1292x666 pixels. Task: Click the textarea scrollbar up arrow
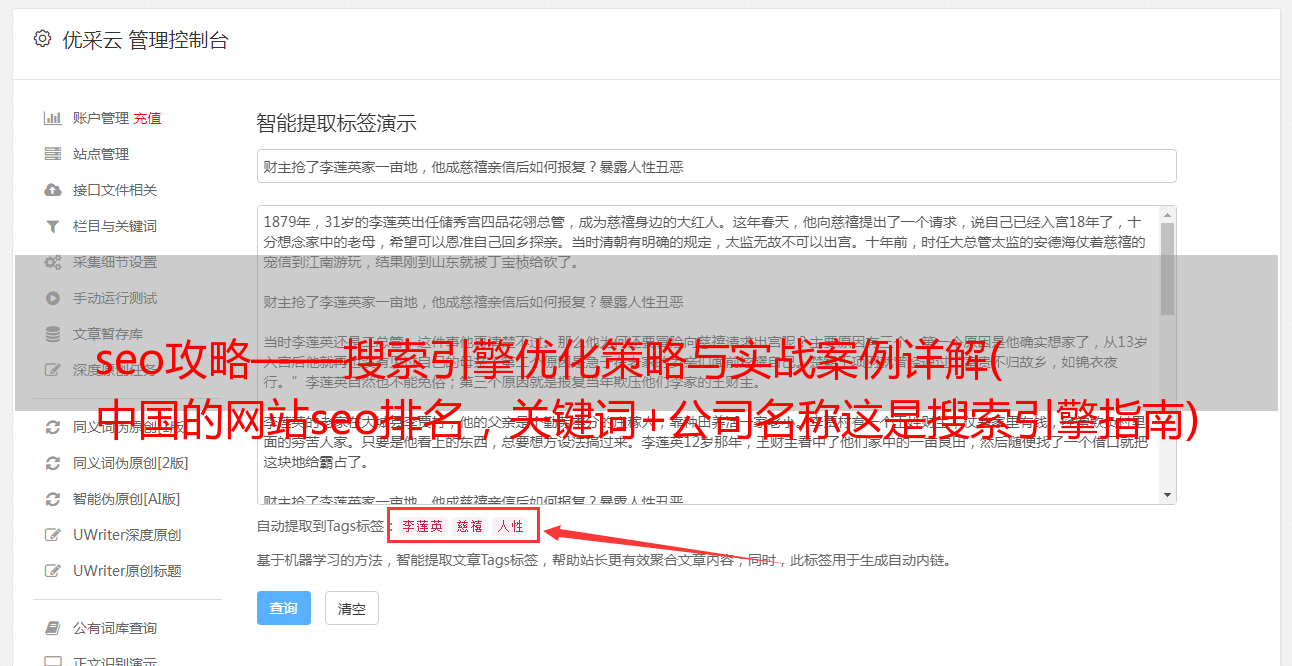1167,215
